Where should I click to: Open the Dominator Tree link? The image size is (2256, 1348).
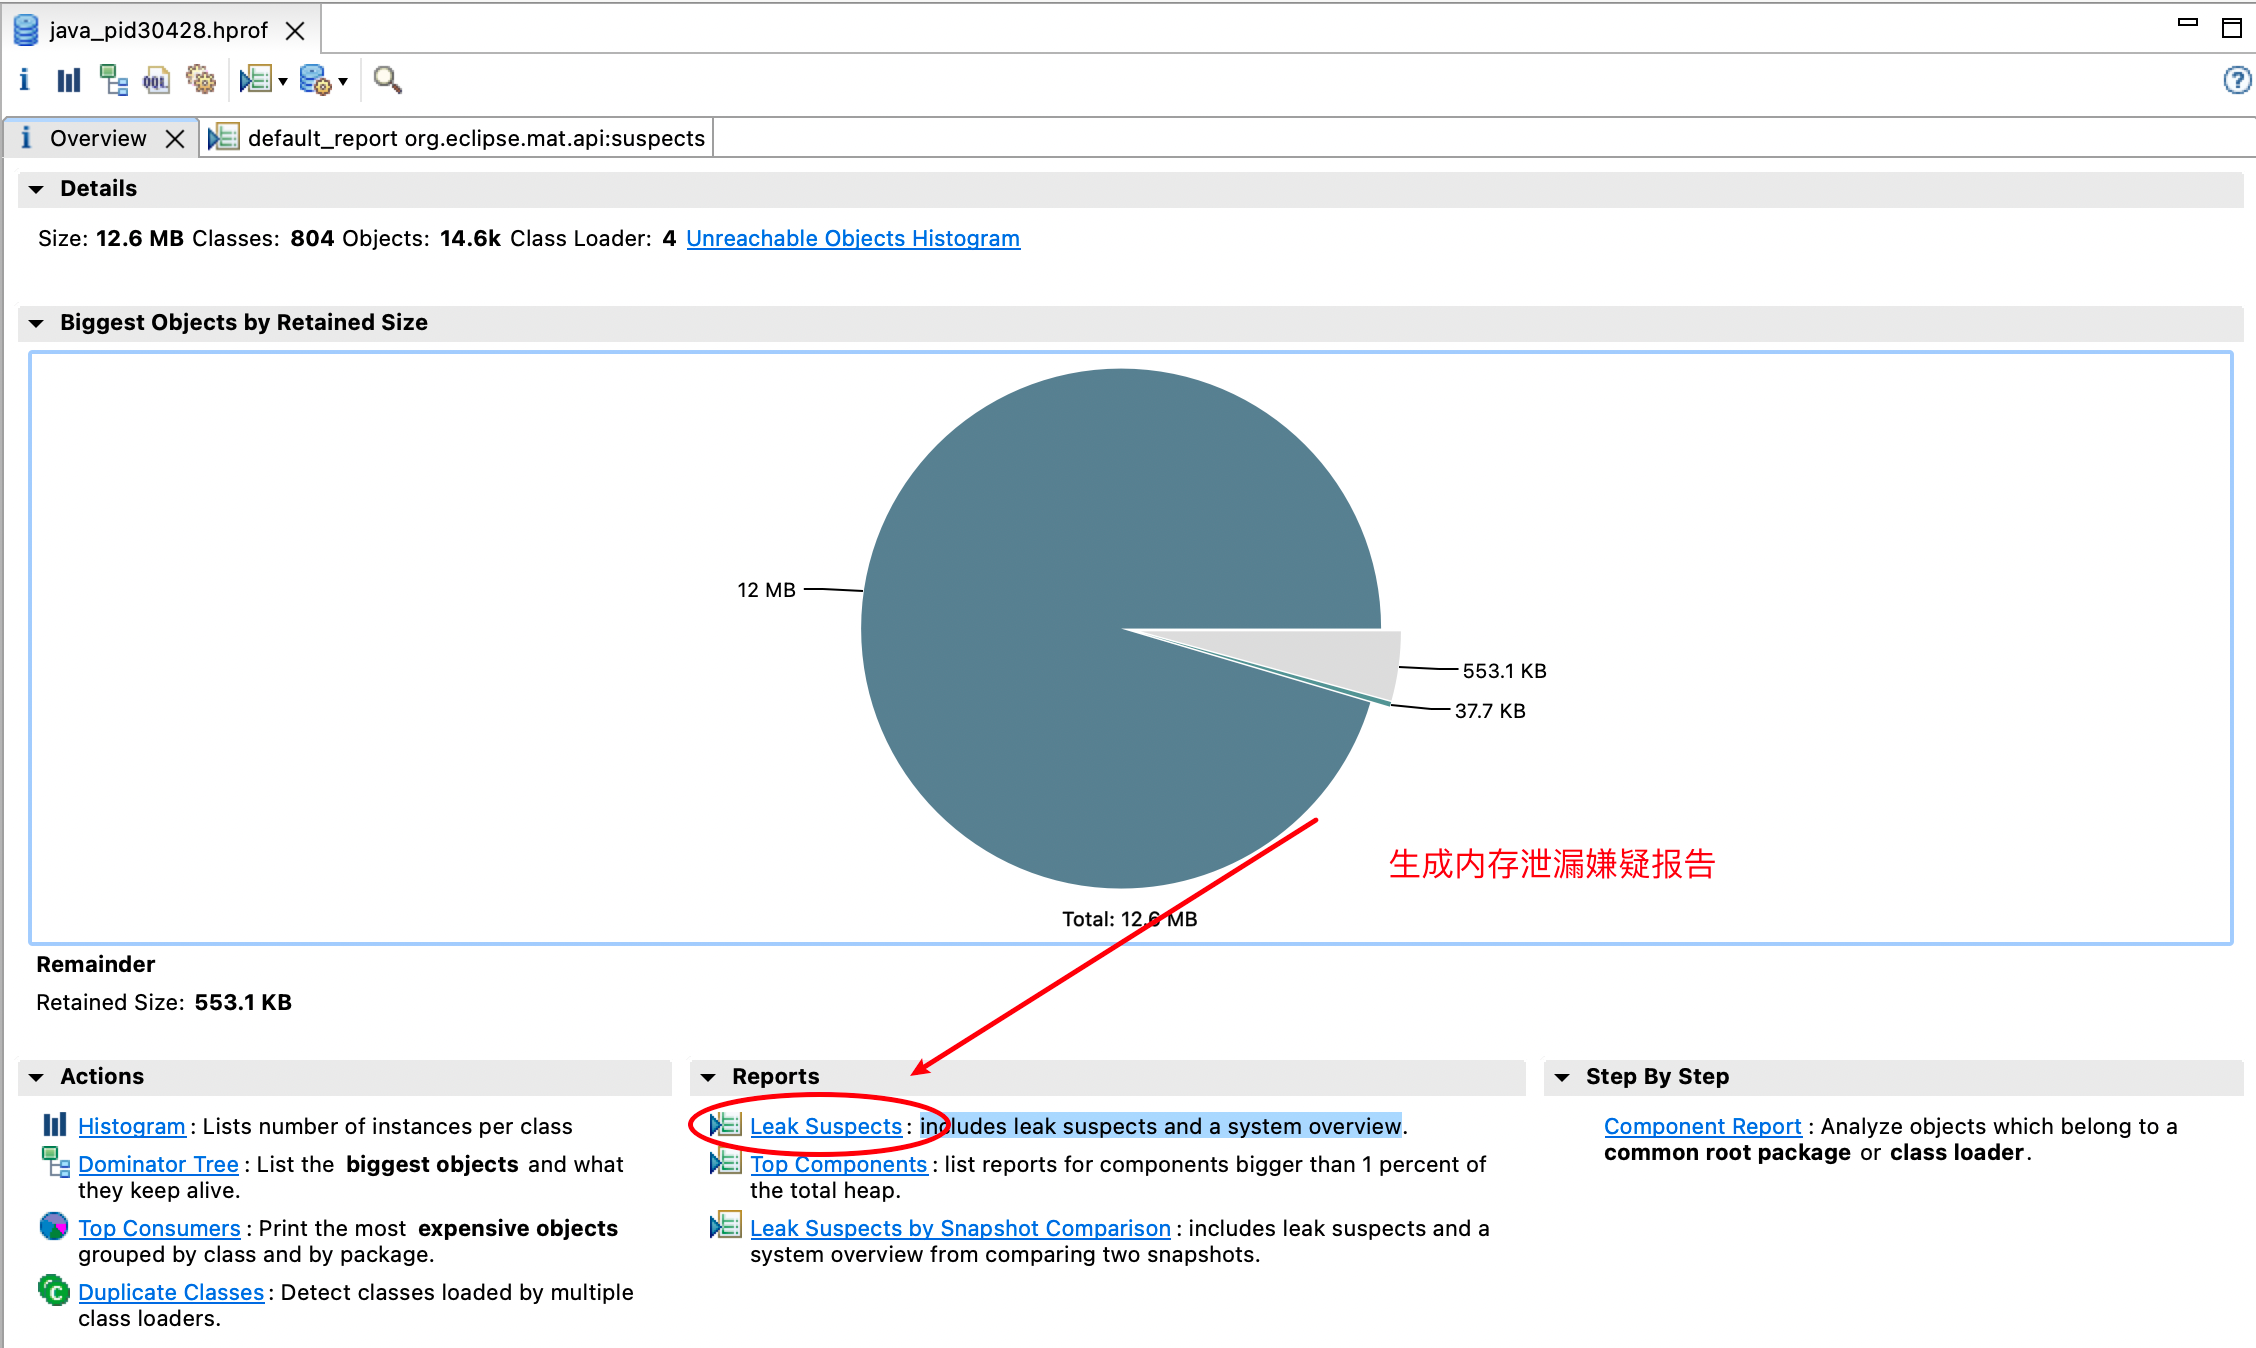point(158,1164)
